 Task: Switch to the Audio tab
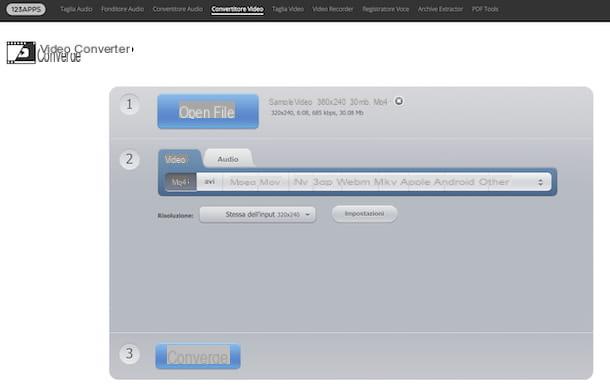pos(228,159)
